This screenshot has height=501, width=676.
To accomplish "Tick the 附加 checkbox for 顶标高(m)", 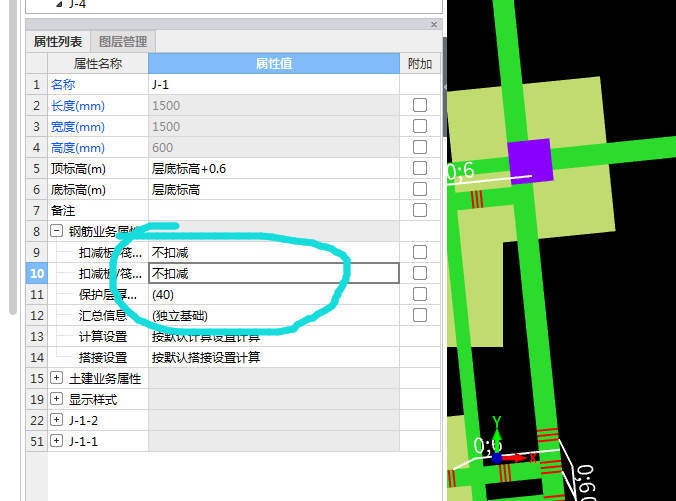I will 420,168.
